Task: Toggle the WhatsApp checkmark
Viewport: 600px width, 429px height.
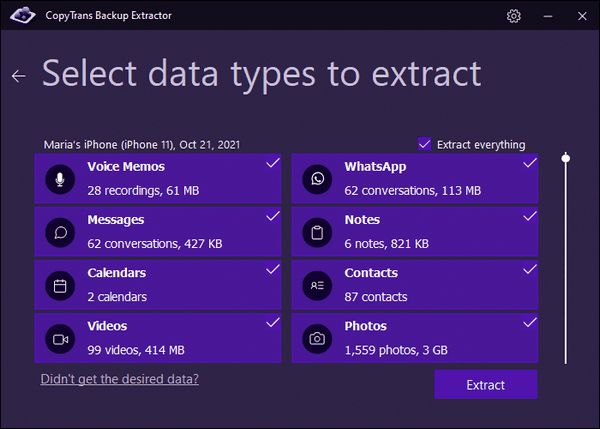Action: tap(530, 163)
